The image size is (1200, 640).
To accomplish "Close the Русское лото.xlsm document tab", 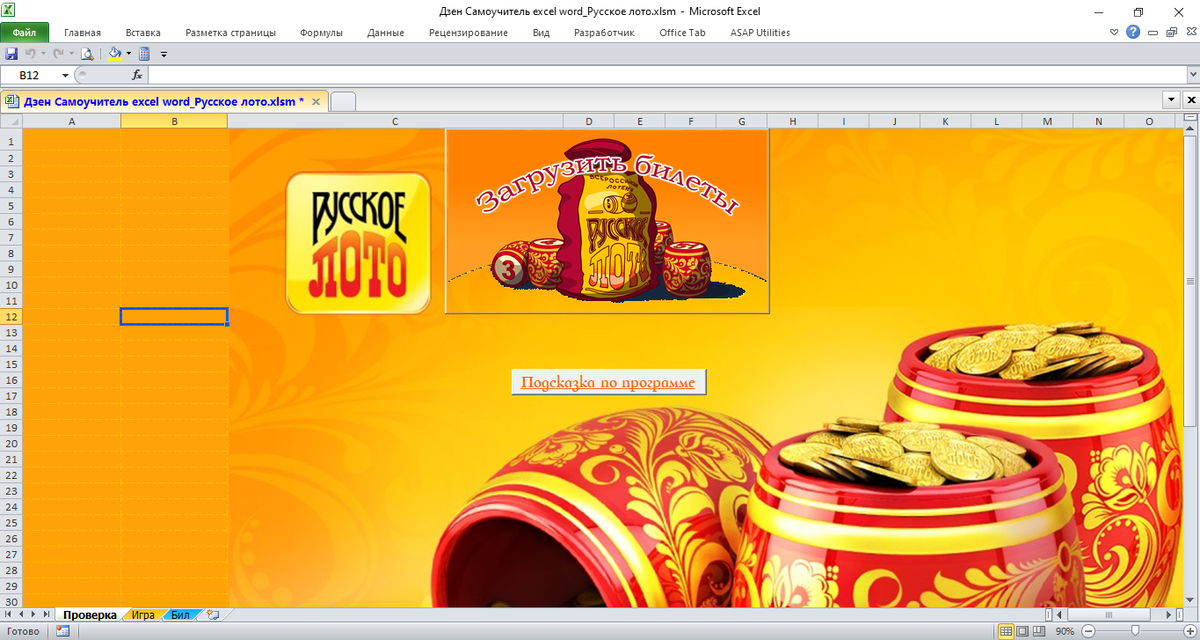I will (x=316, y=101).
